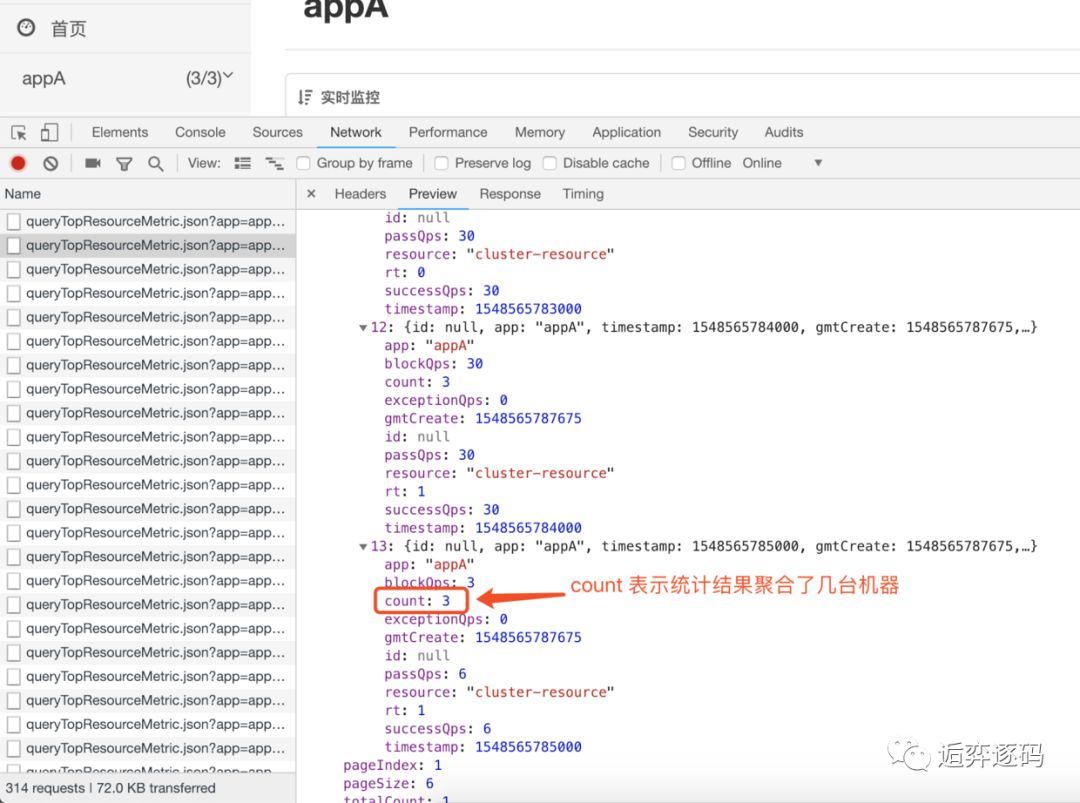Enable Preserve log checkbox
1080x803 pixels.
click(442, 163)
